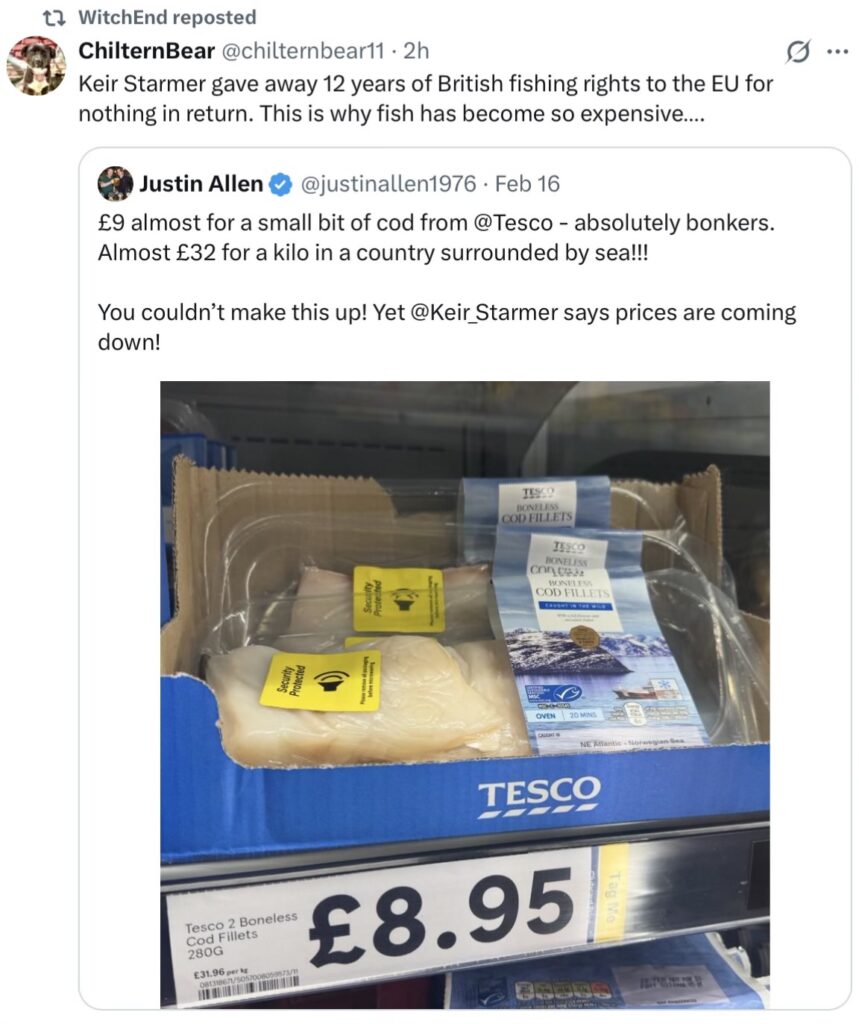Open ChilternBear's profile avatar

pyautogui.click(x=36, y=65)
